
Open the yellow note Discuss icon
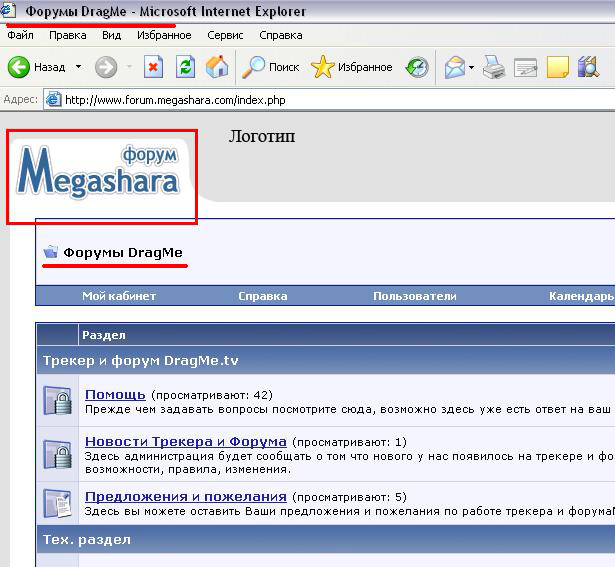point(557,67)
